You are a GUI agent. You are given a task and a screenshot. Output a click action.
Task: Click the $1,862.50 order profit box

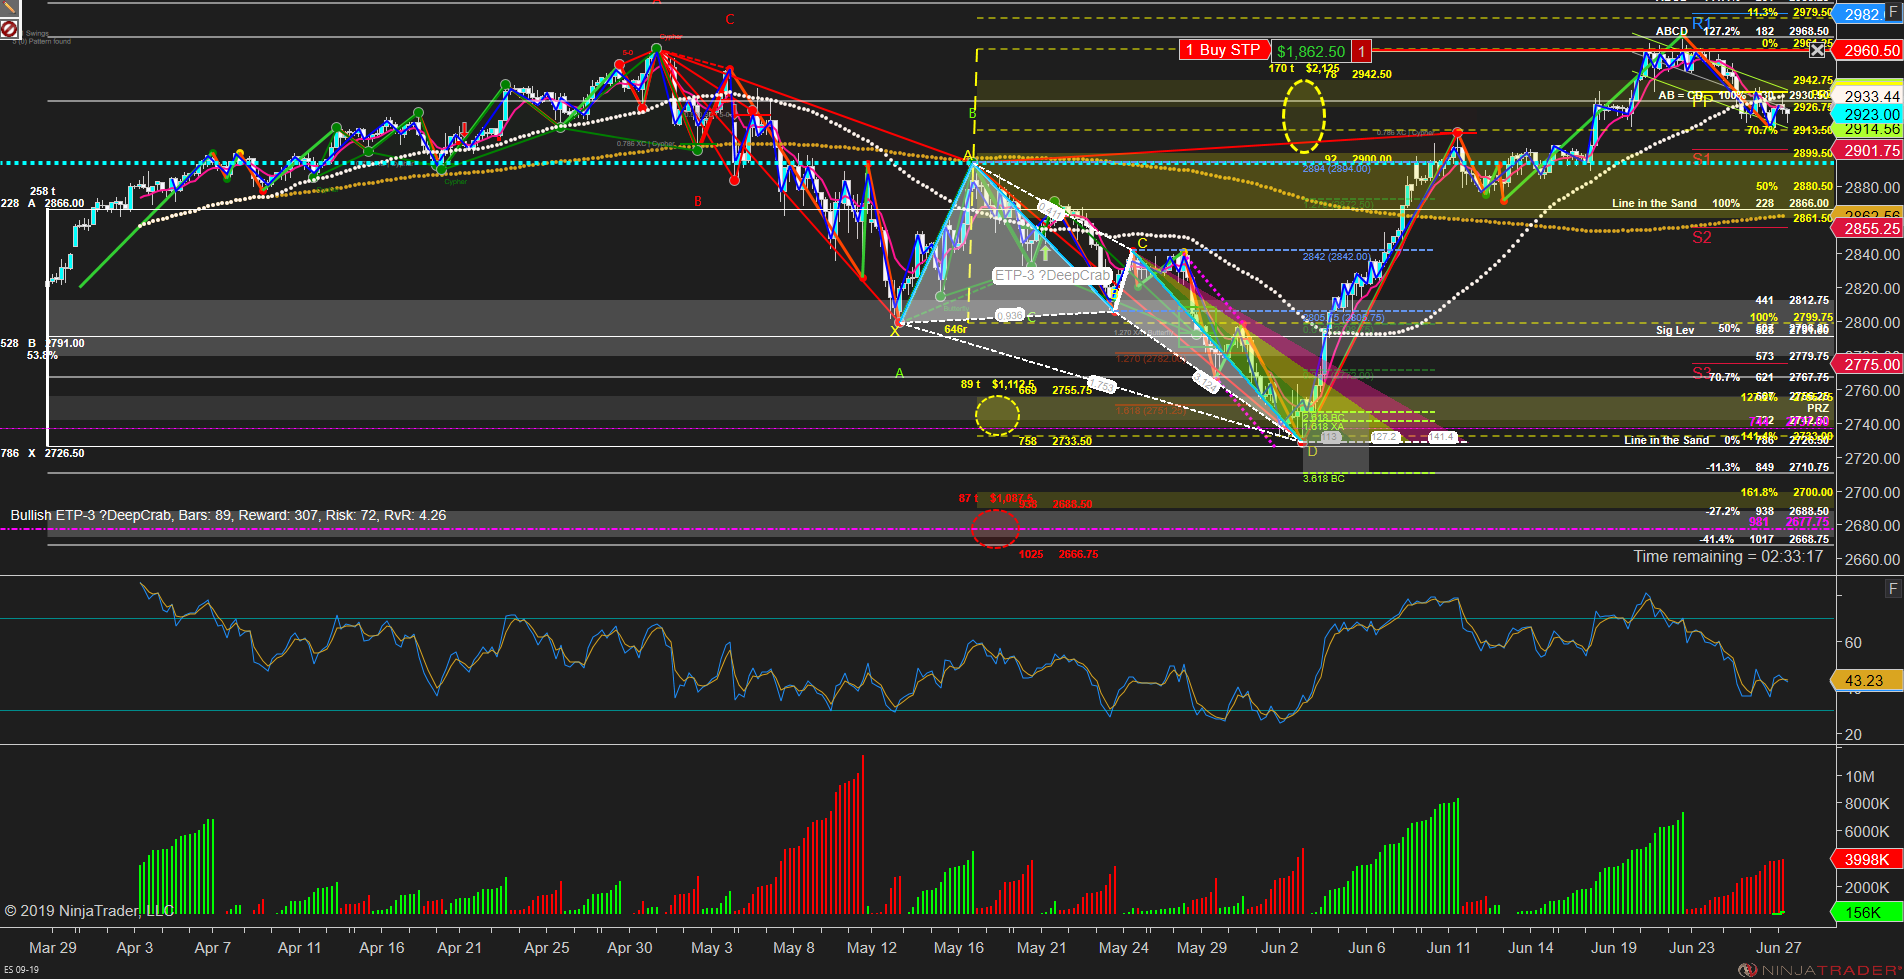[x=1311, y=51]
